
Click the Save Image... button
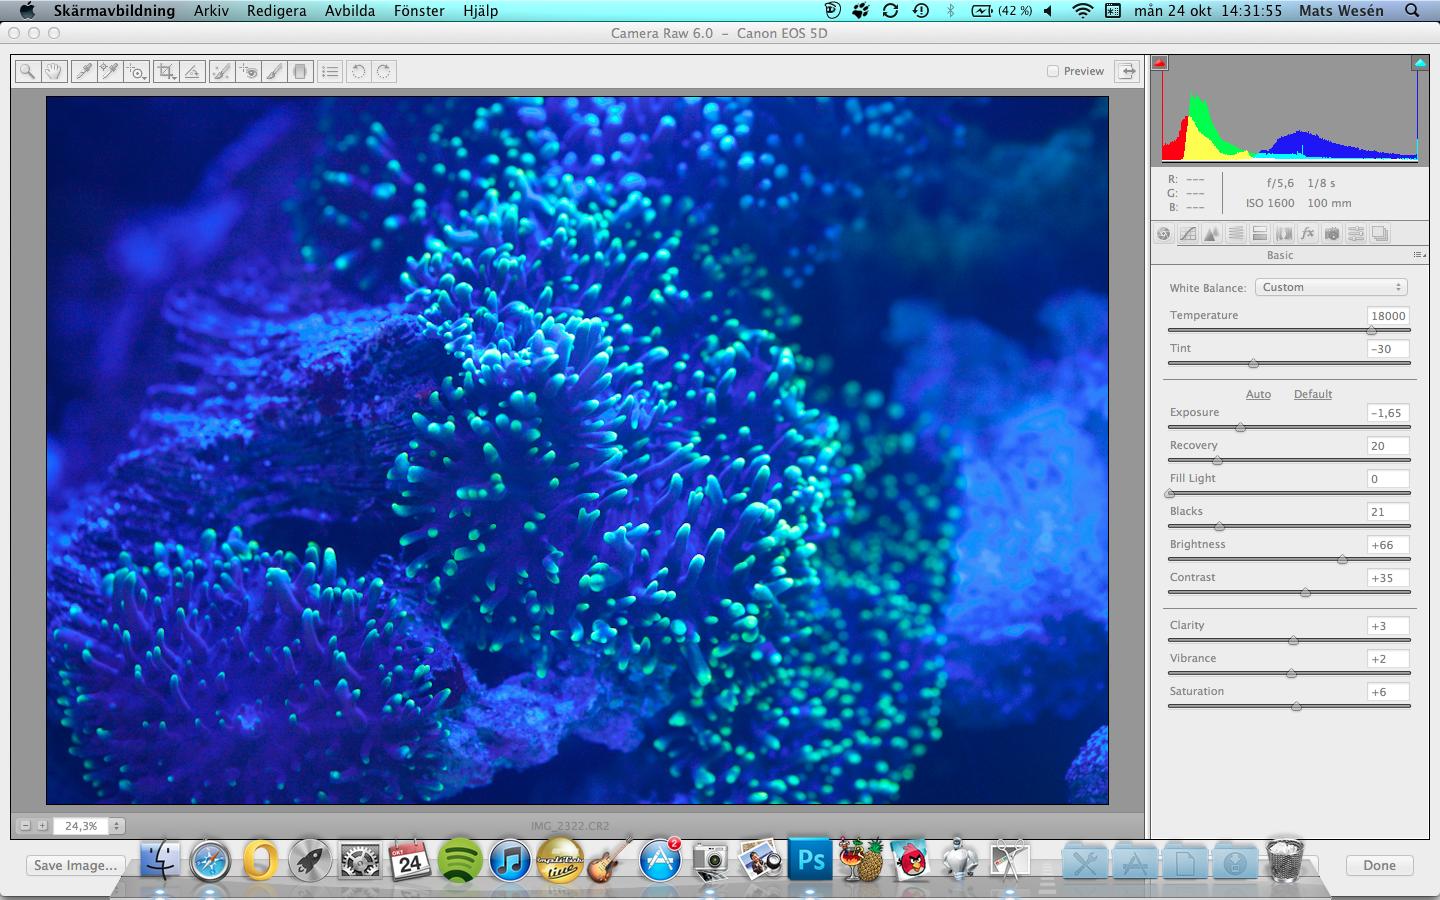(x=75, y=866)
